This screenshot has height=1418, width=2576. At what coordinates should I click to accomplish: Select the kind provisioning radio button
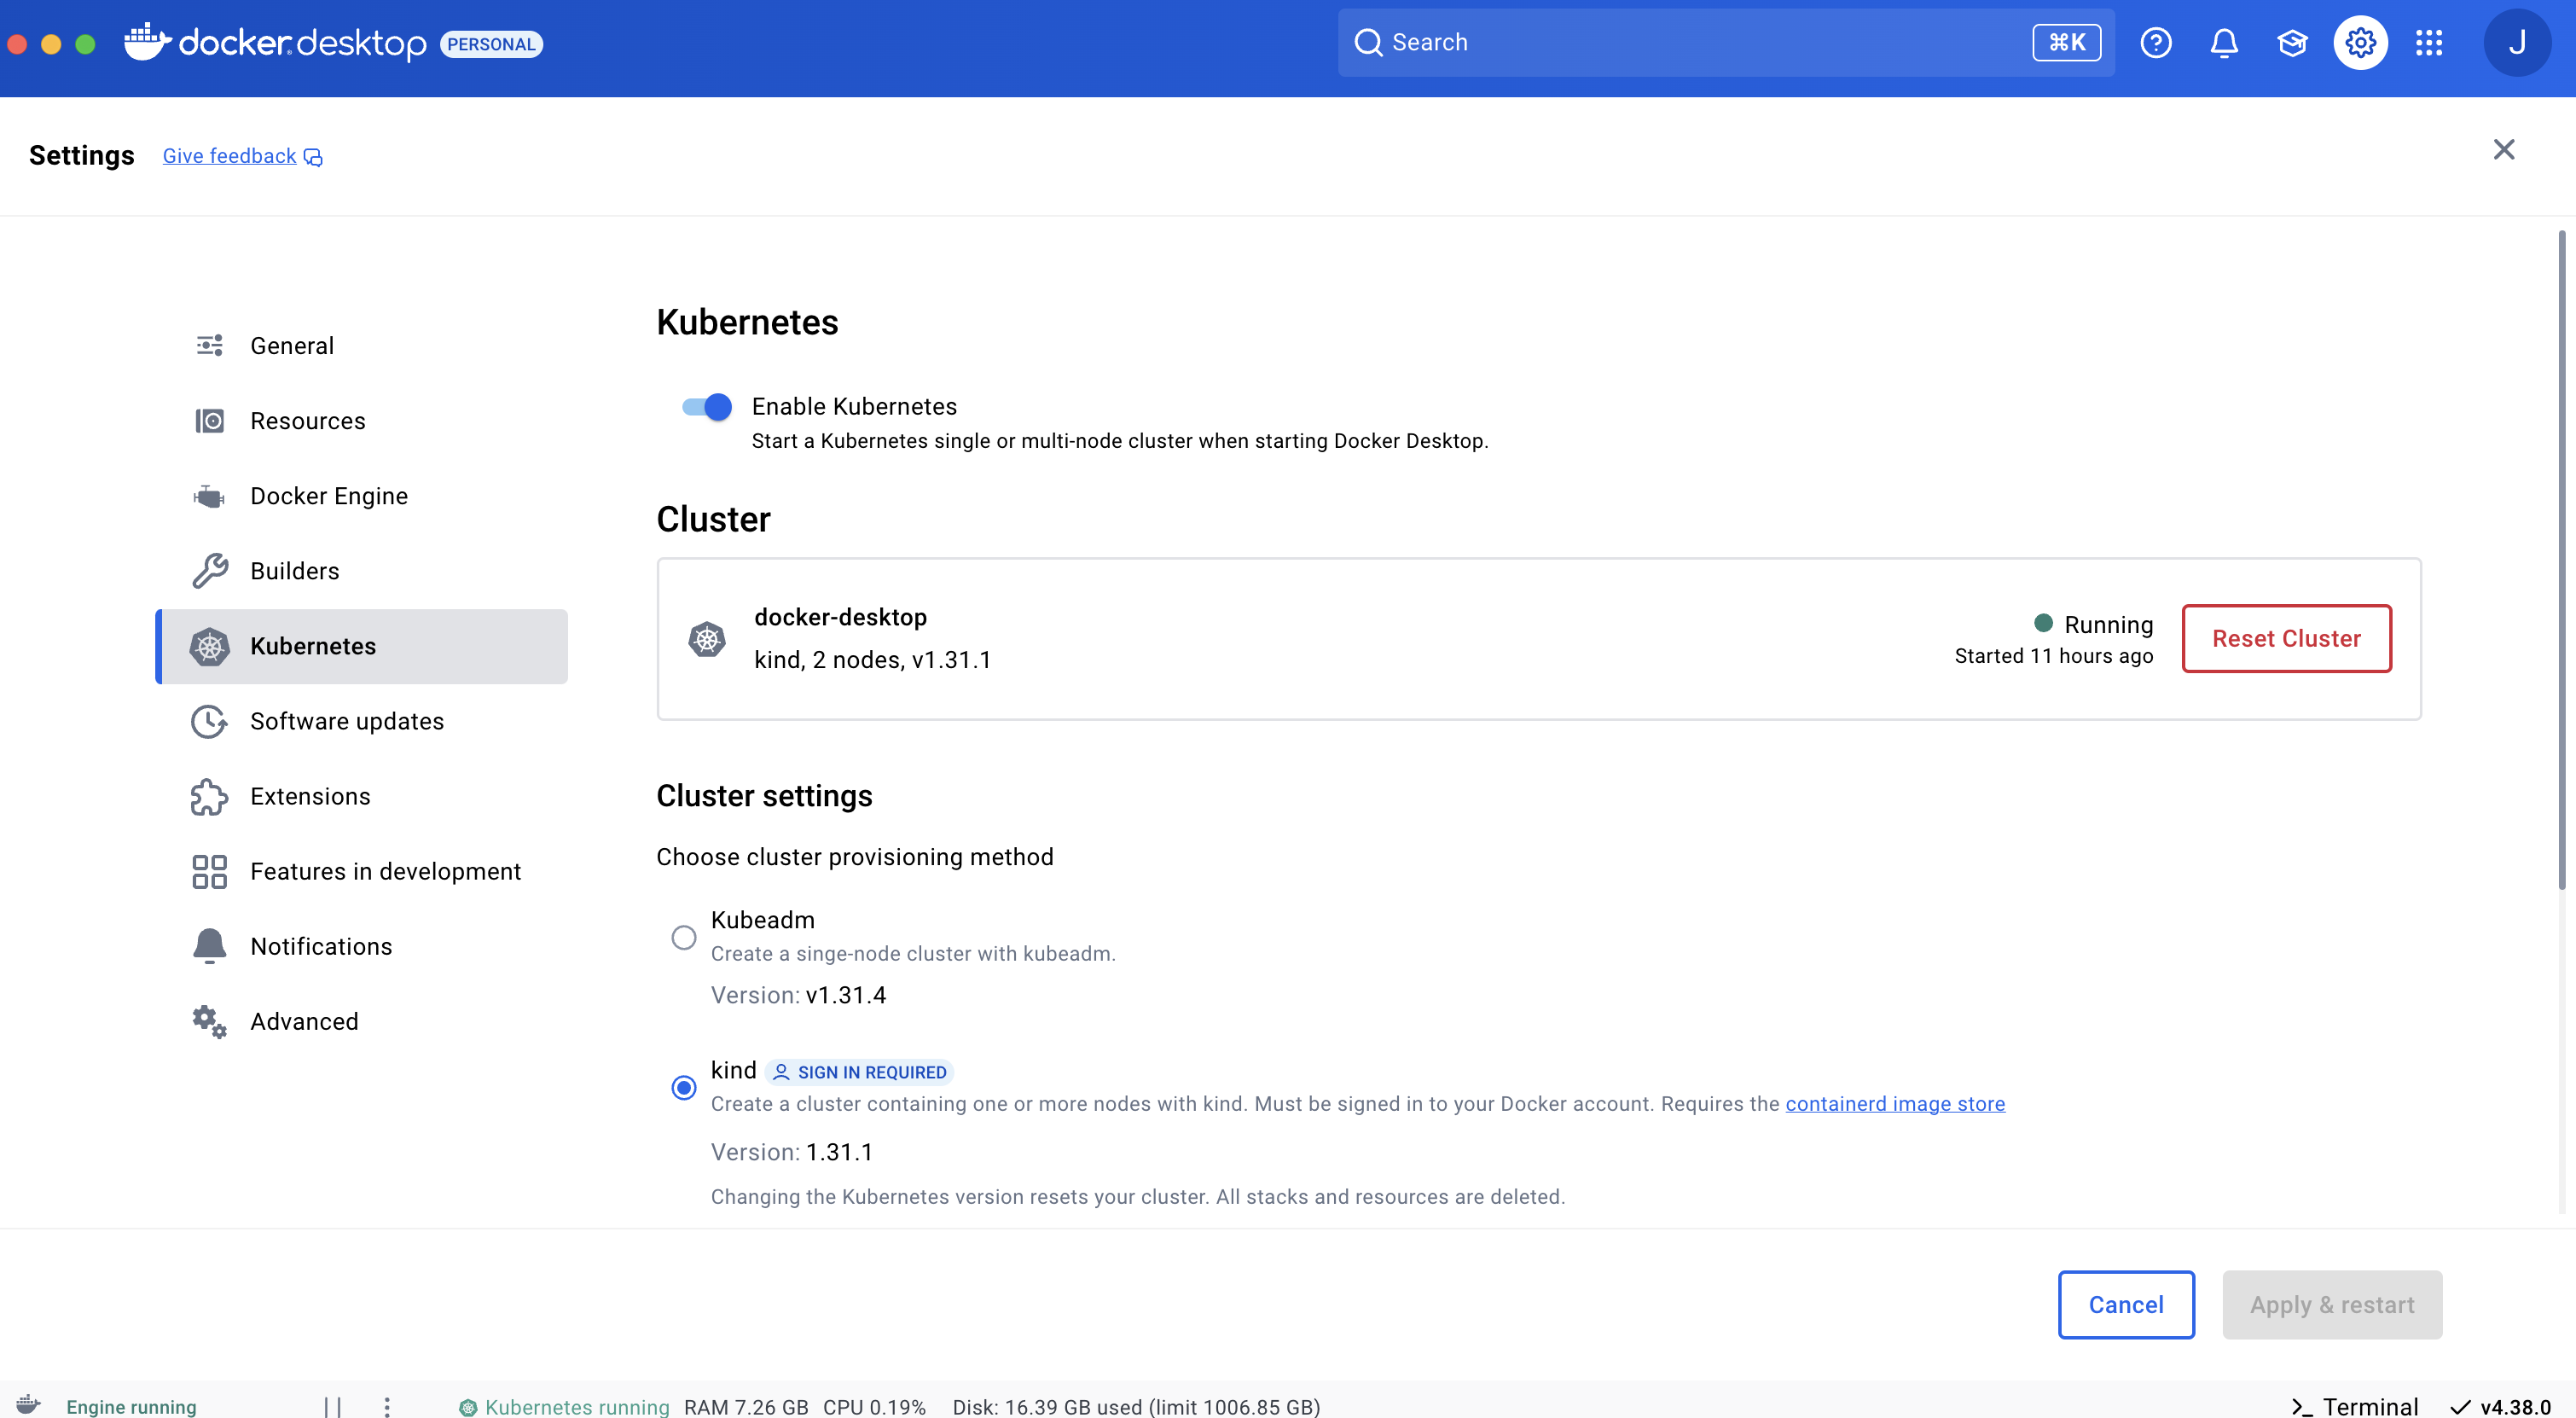pyautogui.click(x=684, y=1087)
